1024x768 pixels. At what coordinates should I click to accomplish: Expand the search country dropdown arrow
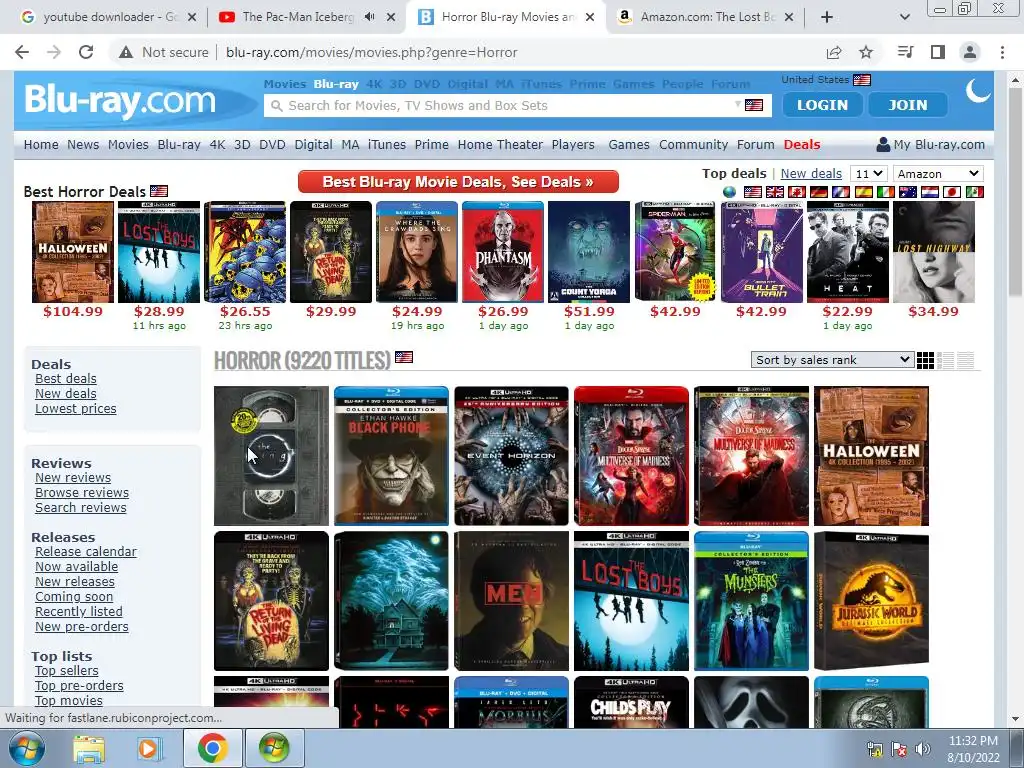pos(738,104)
